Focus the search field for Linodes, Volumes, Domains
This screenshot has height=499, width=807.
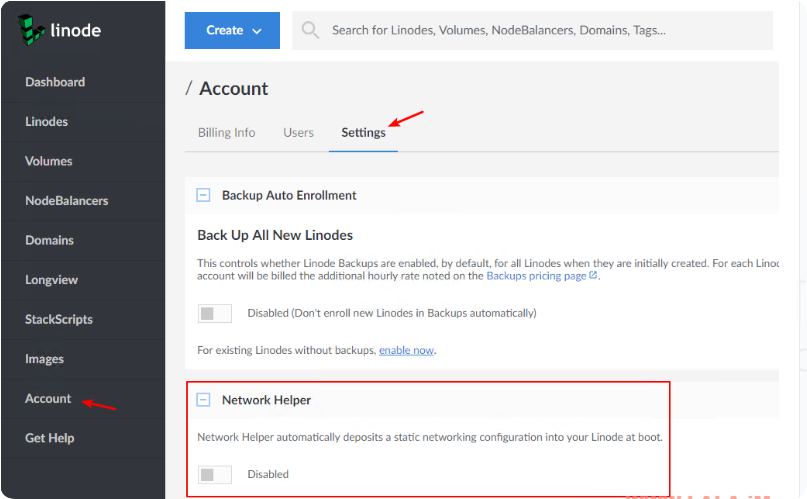[x=533, y=30]
